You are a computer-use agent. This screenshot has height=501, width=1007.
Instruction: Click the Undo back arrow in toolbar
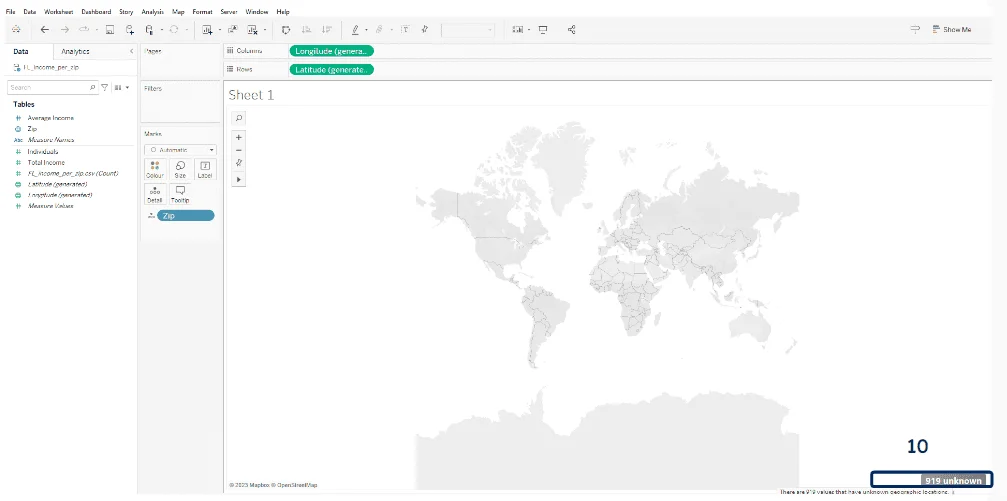45,30
